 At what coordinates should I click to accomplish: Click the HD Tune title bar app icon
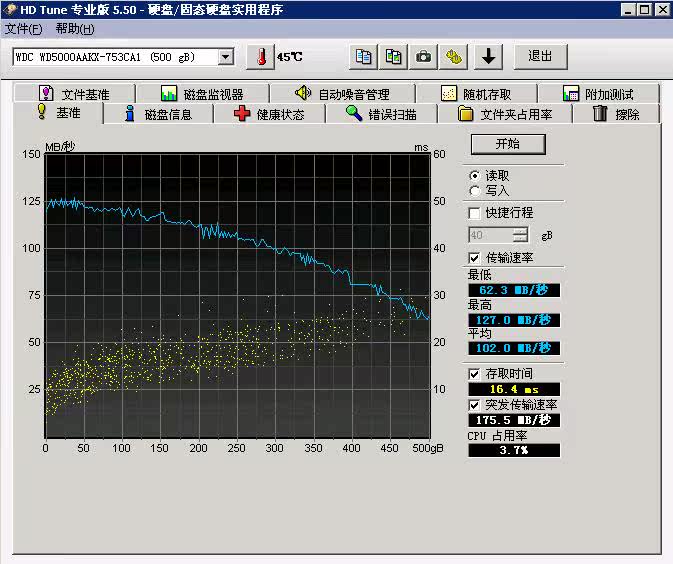click(x=10, y=9)
